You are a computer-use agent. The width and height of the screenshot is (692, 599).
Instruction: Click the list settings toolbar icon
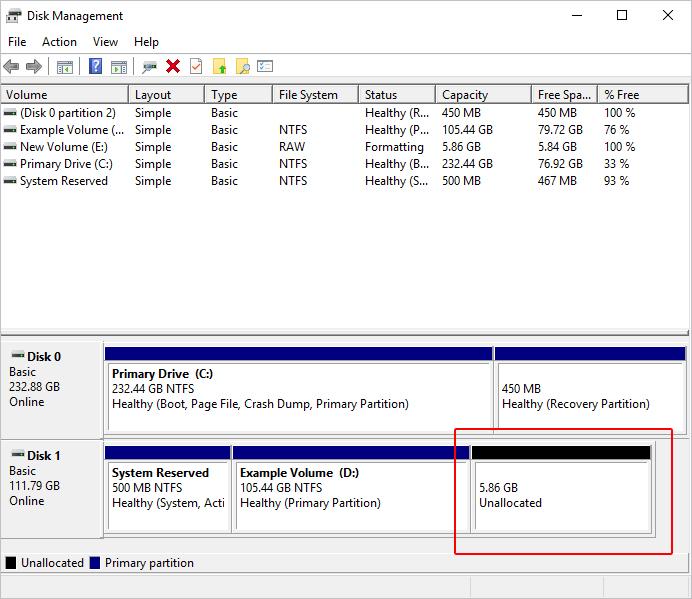265,66
